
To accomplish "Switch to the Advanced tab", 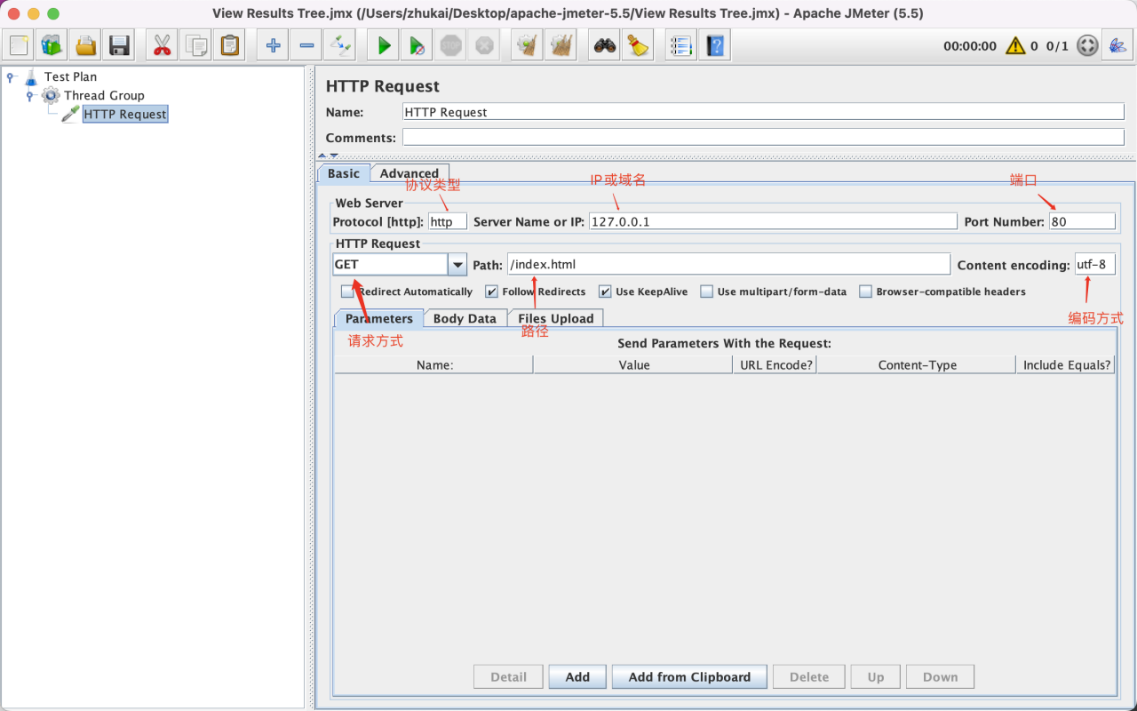I will pyautogui.click(x=409, y=173).
